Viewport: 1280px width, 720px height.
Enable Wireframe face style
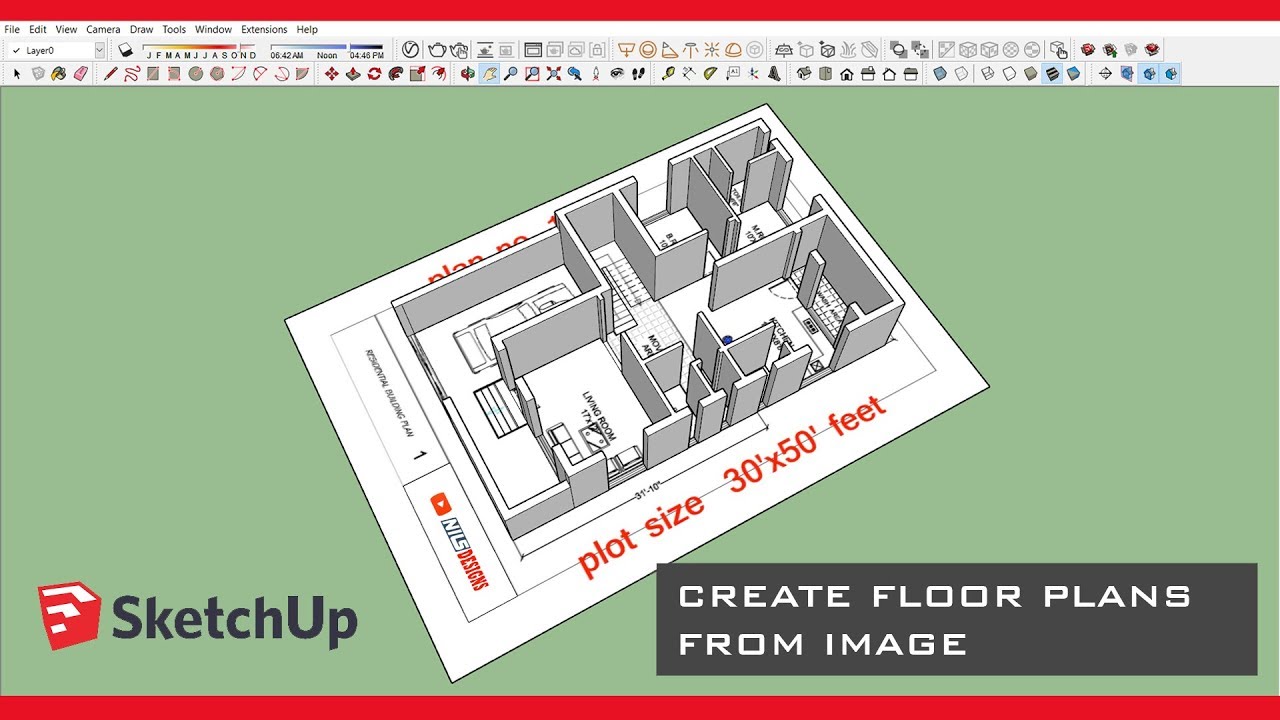tap(988, 74)
